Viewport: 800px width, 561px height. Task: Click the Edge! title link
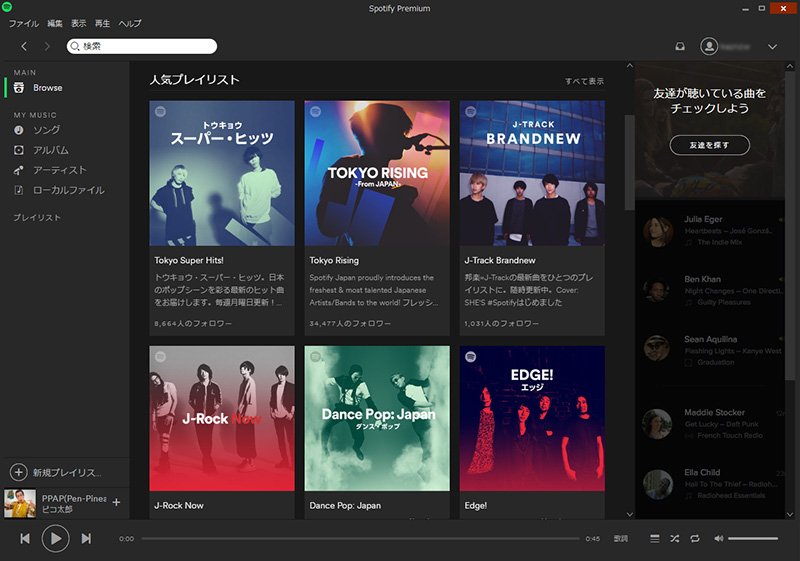[476, 505]
